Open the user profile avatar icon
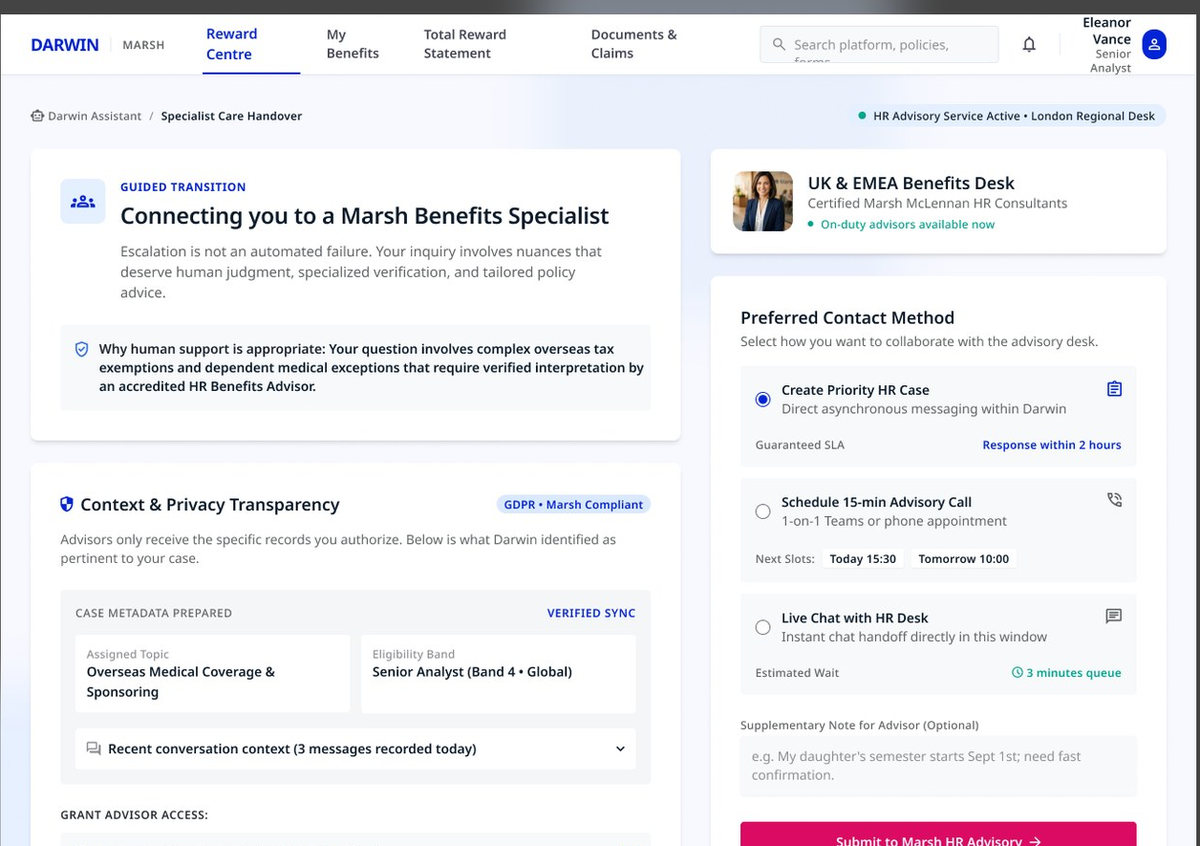Screen dimensions: 1200x846 (1154, 44)
